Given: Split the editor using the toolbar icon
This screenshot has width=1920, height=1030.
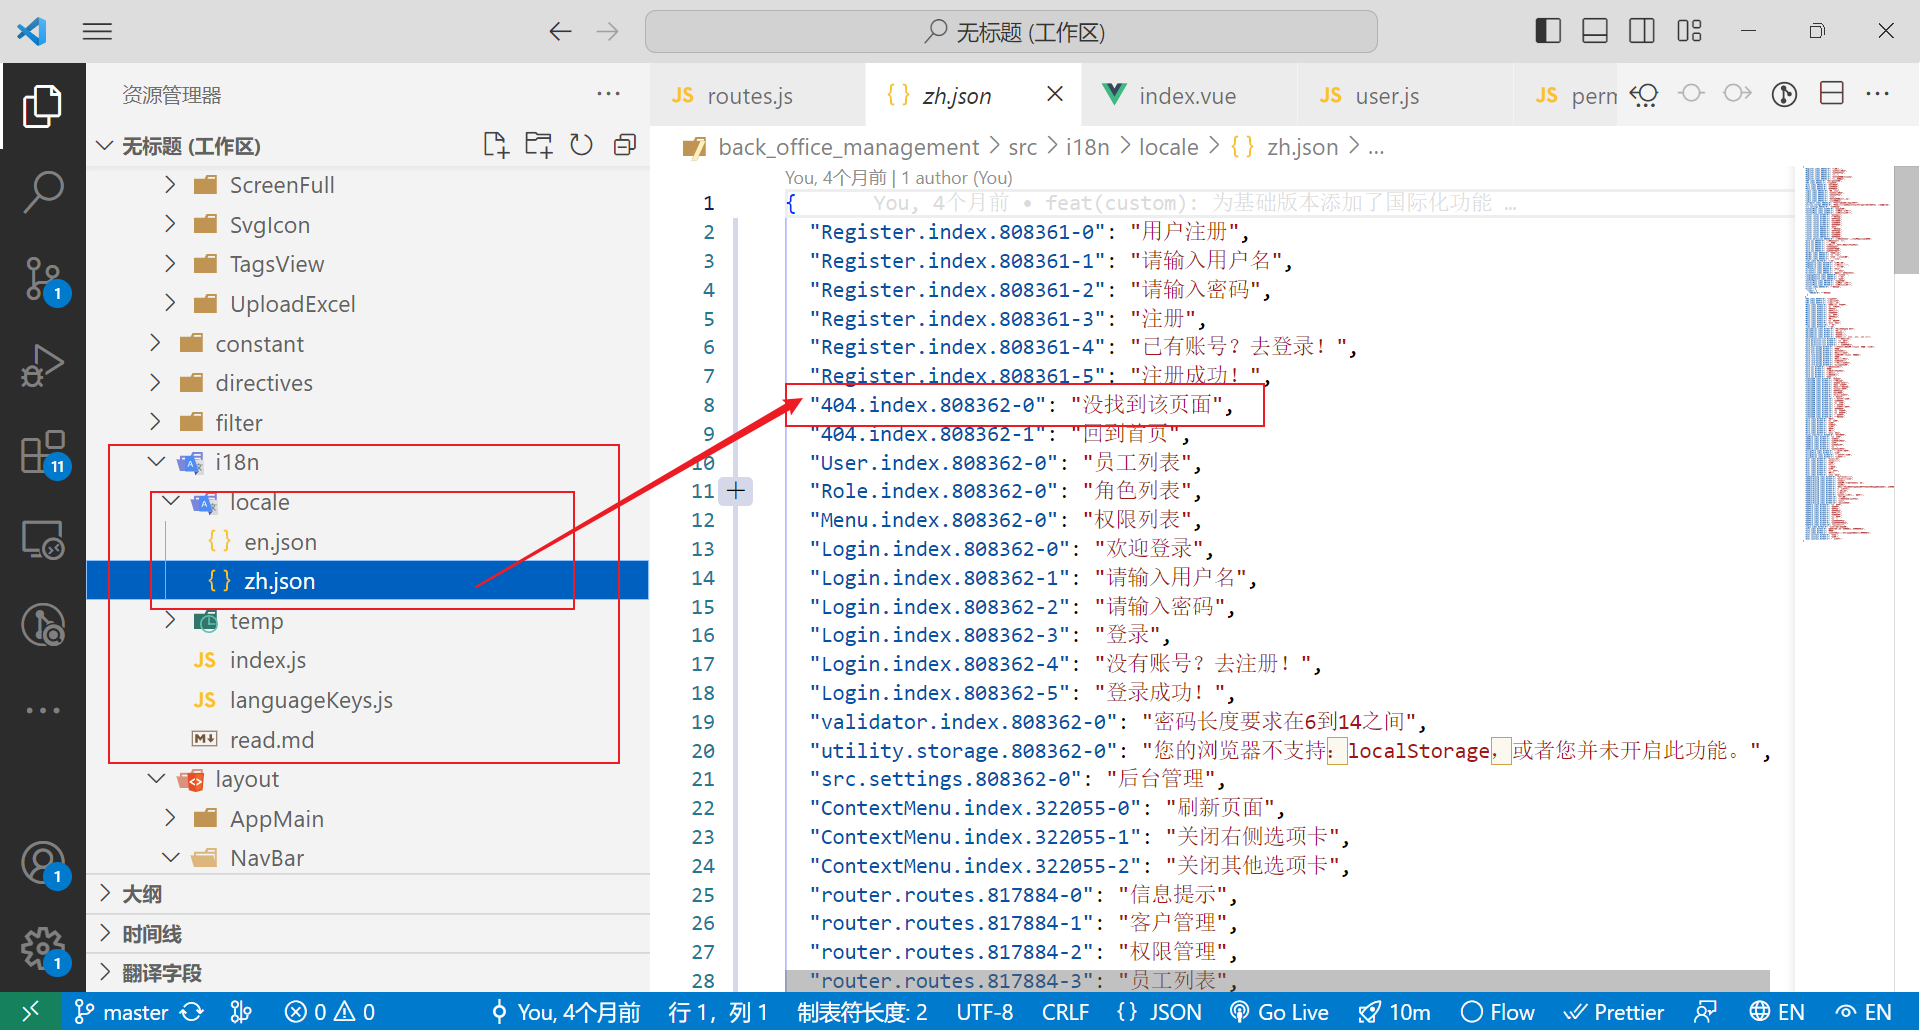Looking at the screenshot, I should [1831, 93].
